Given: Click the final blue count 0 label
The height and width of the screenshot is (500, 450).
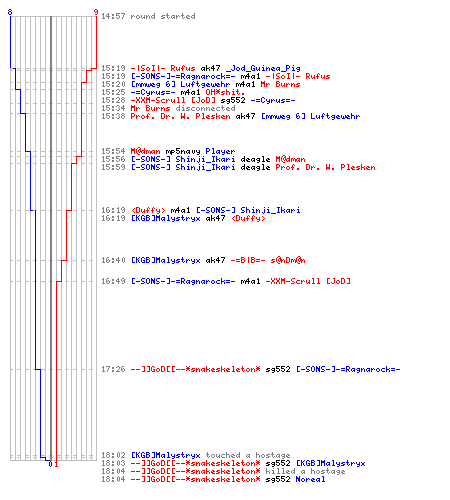Looking at the screenshot, I should click(50, 464).
